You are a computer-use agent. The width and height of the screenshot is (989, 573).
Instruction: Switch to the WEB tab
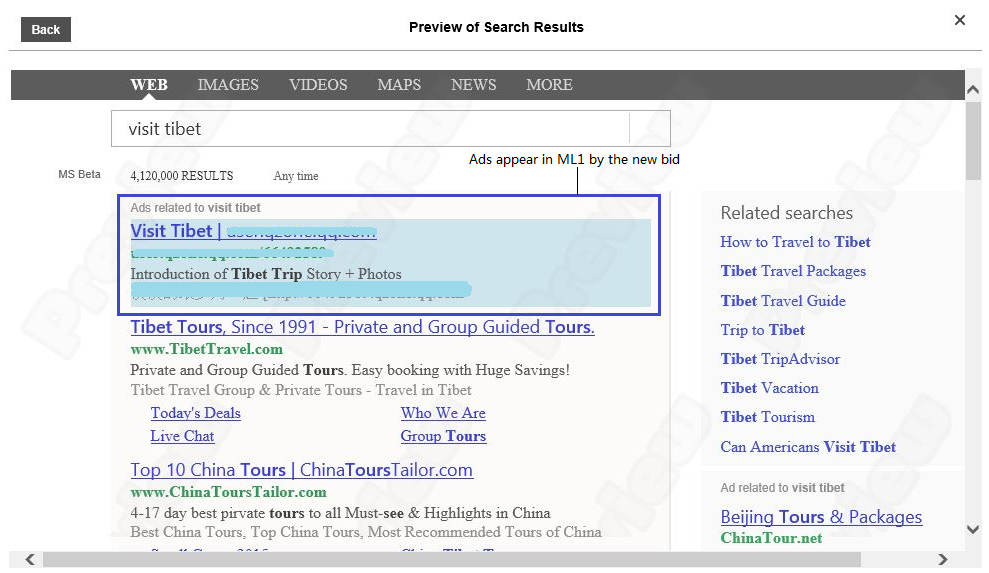point(149,85)
